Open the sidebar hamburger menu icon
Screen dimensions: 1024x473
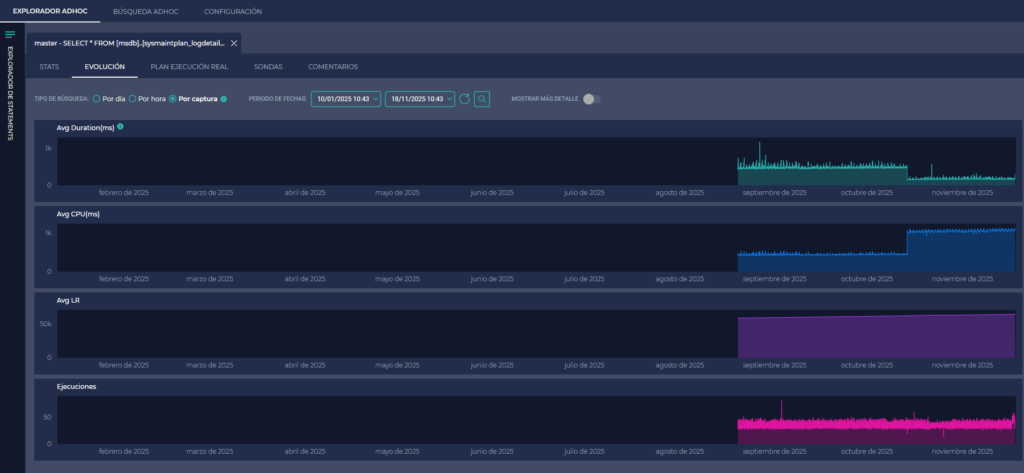click(10, 35)
